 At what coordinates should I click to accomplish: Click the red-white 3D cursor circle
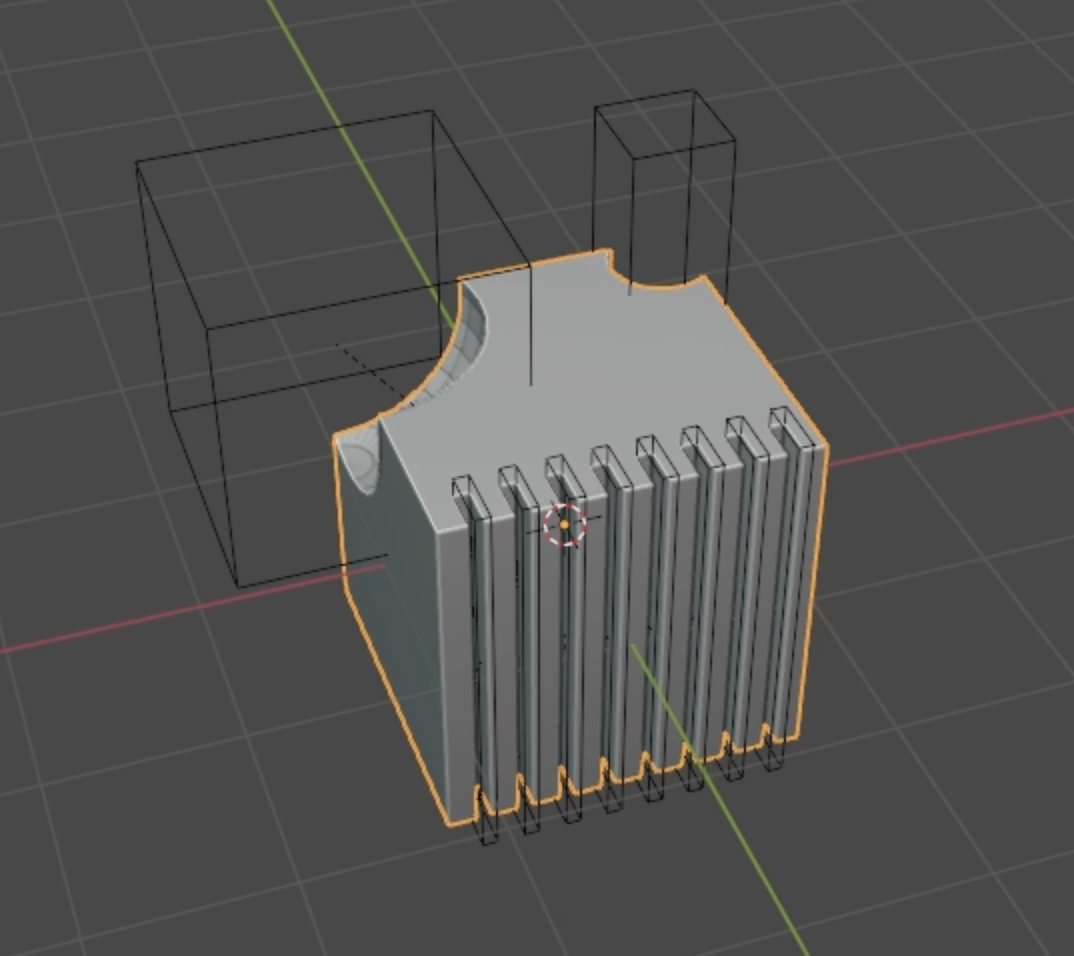click(x=564, y=525)
